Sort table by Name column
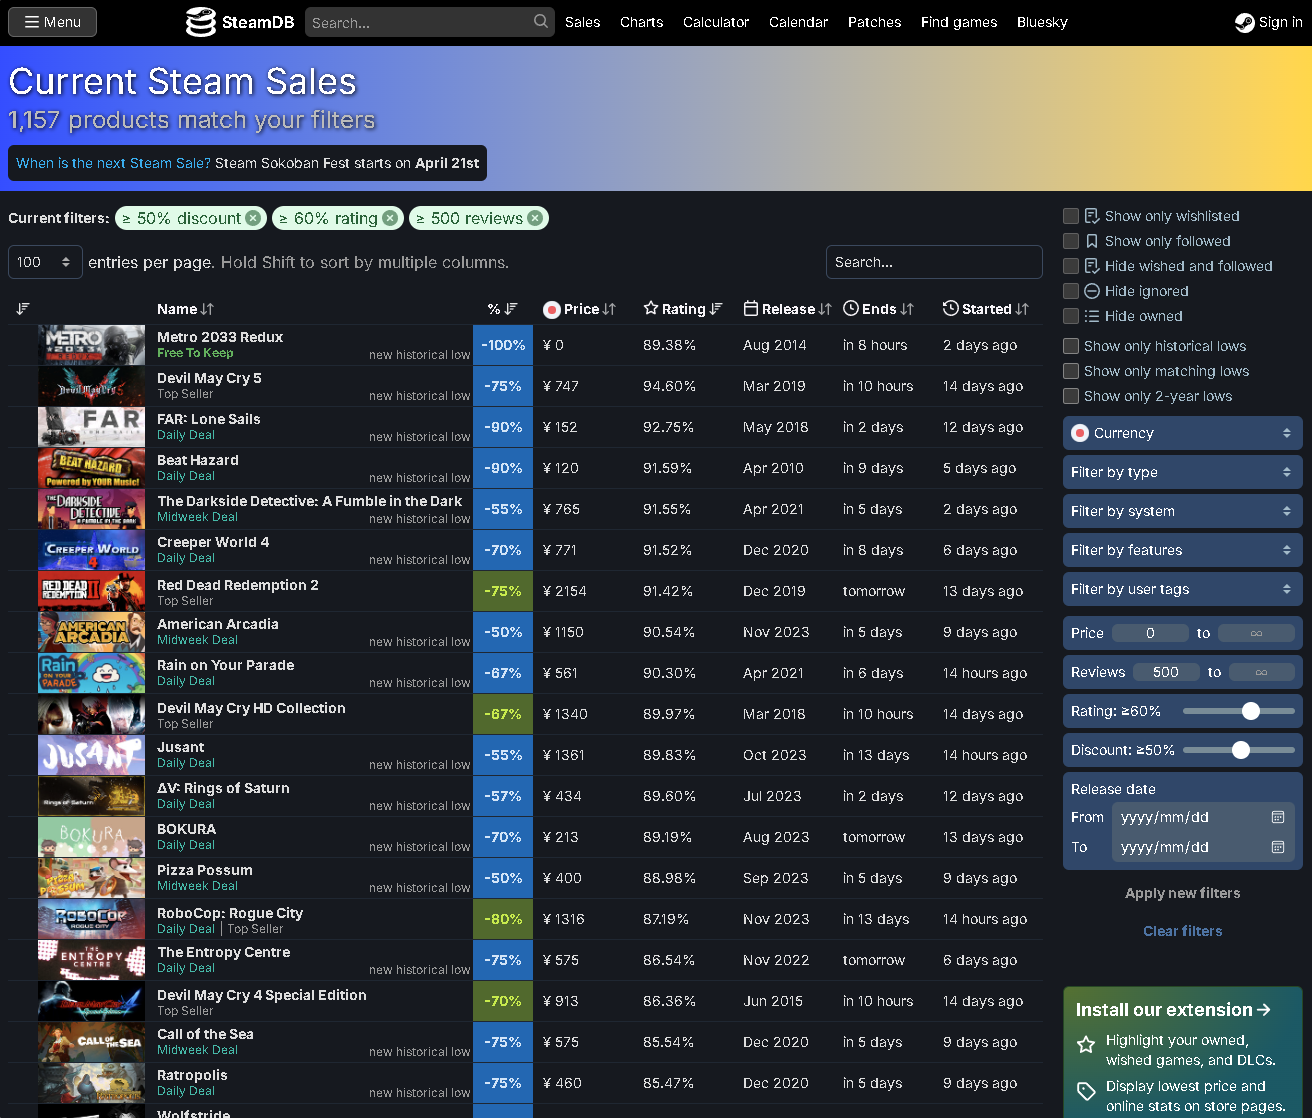The width and height of the screenshot is (1312, 1118). click(x=185, y=309)
